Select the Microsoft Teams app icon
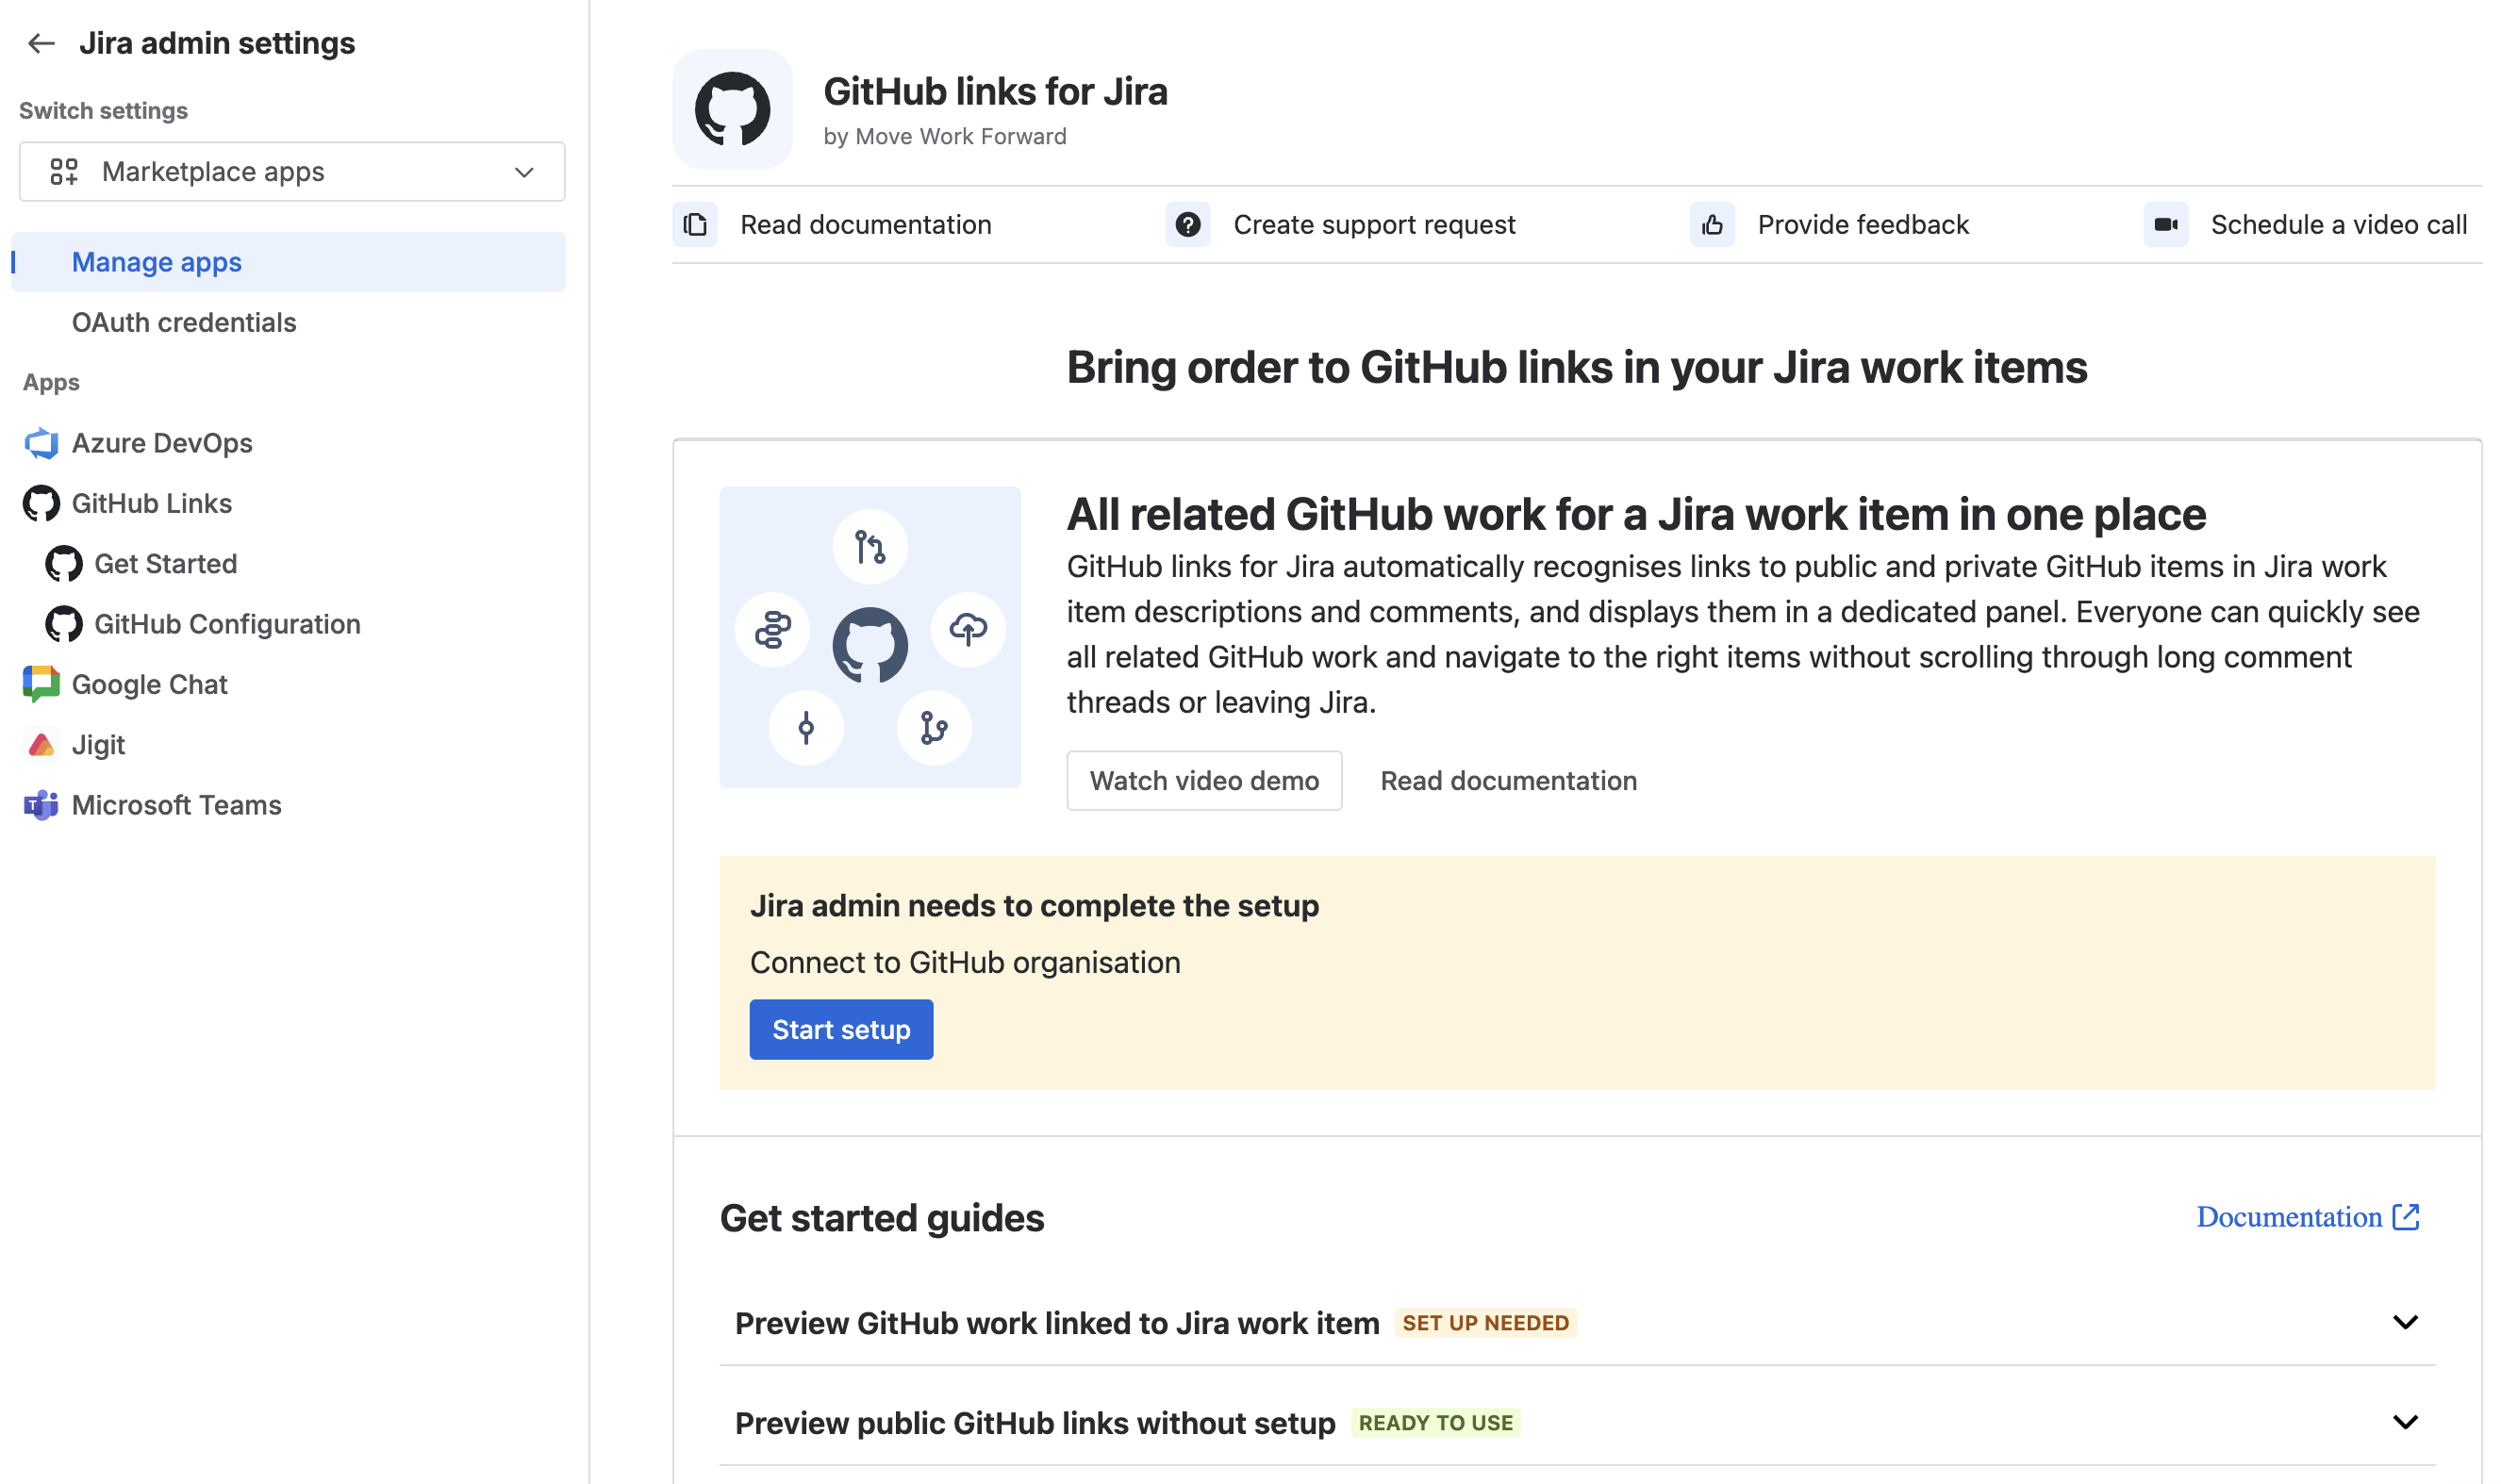Image resolution: width=2501 pixels, height=1484 pixels. 41,805
